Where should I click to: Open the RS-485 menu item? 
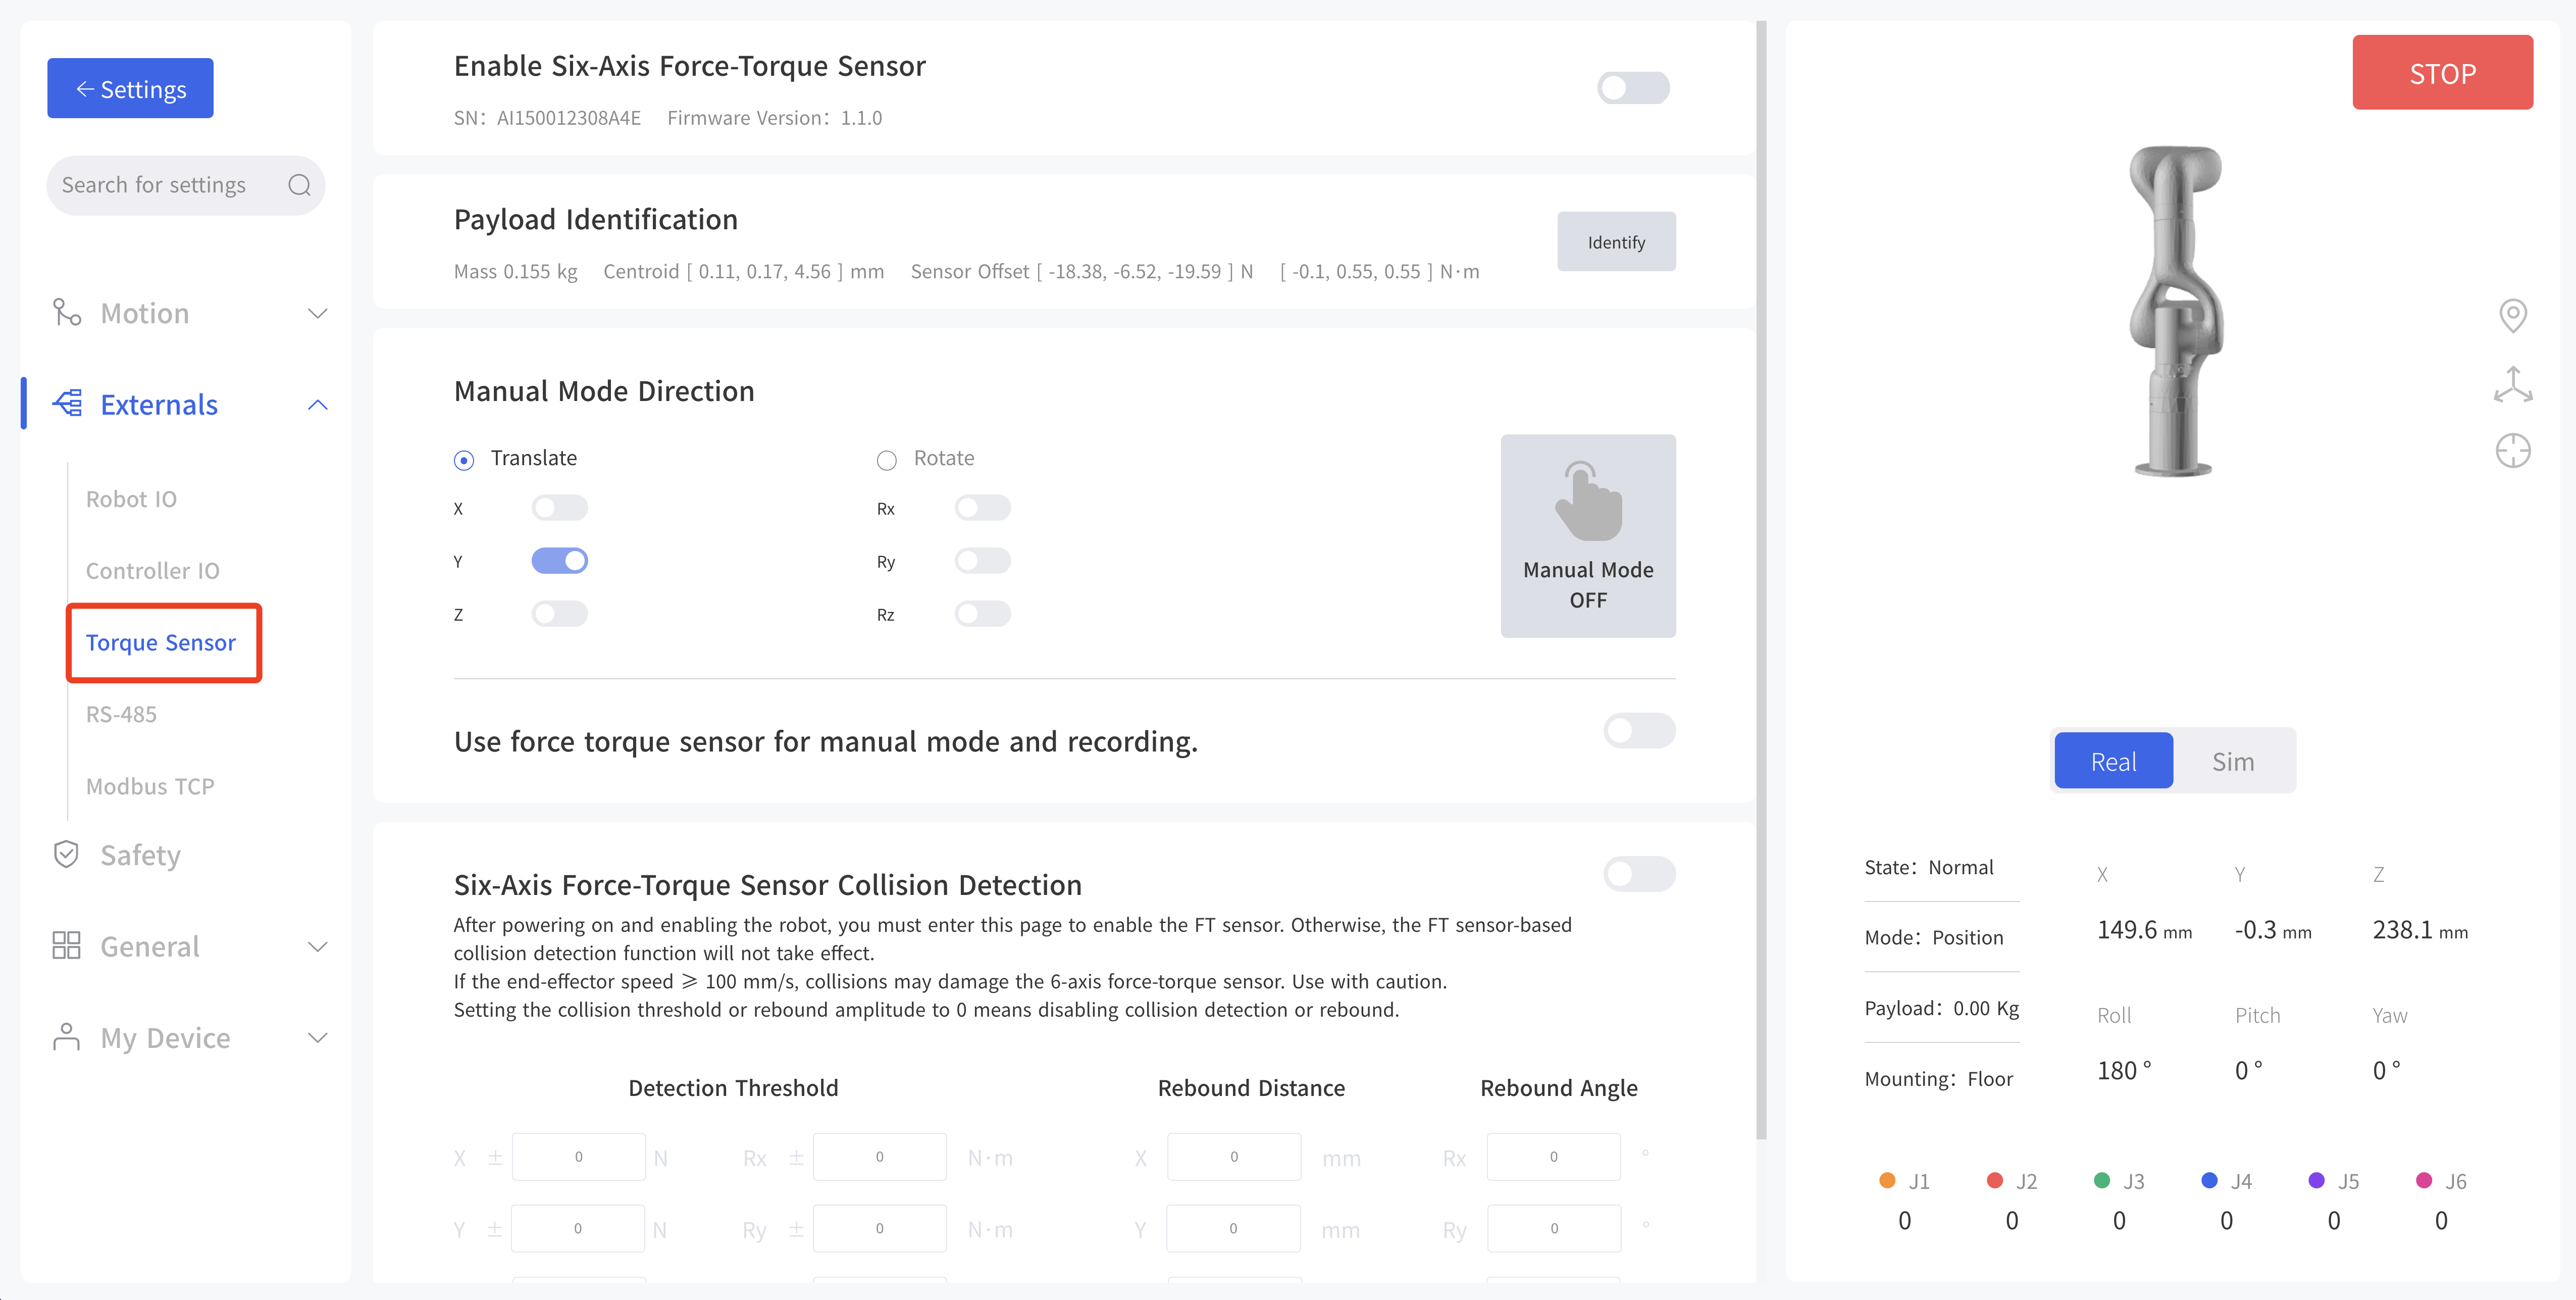[x=121, y=714]
